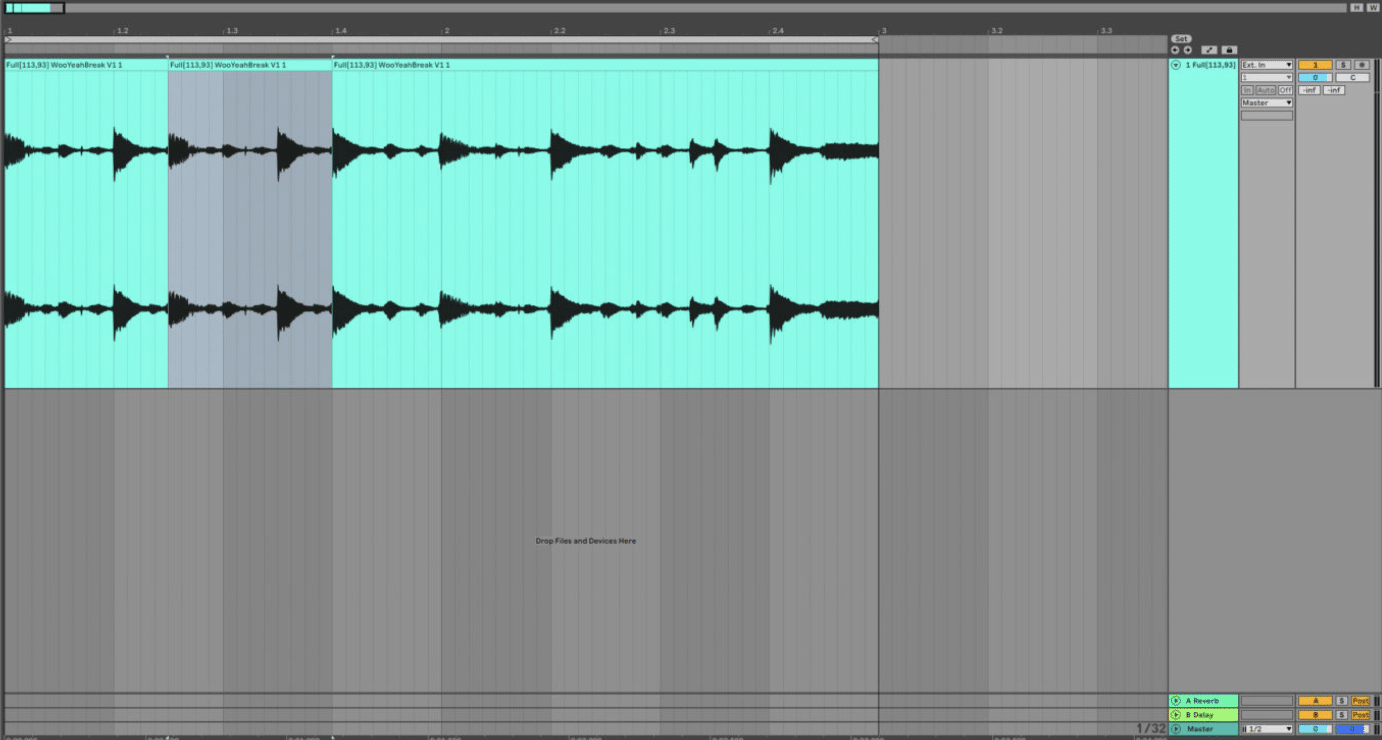
Task: Click beat marker 1.2 on ruler
Action: click(122, 31)
